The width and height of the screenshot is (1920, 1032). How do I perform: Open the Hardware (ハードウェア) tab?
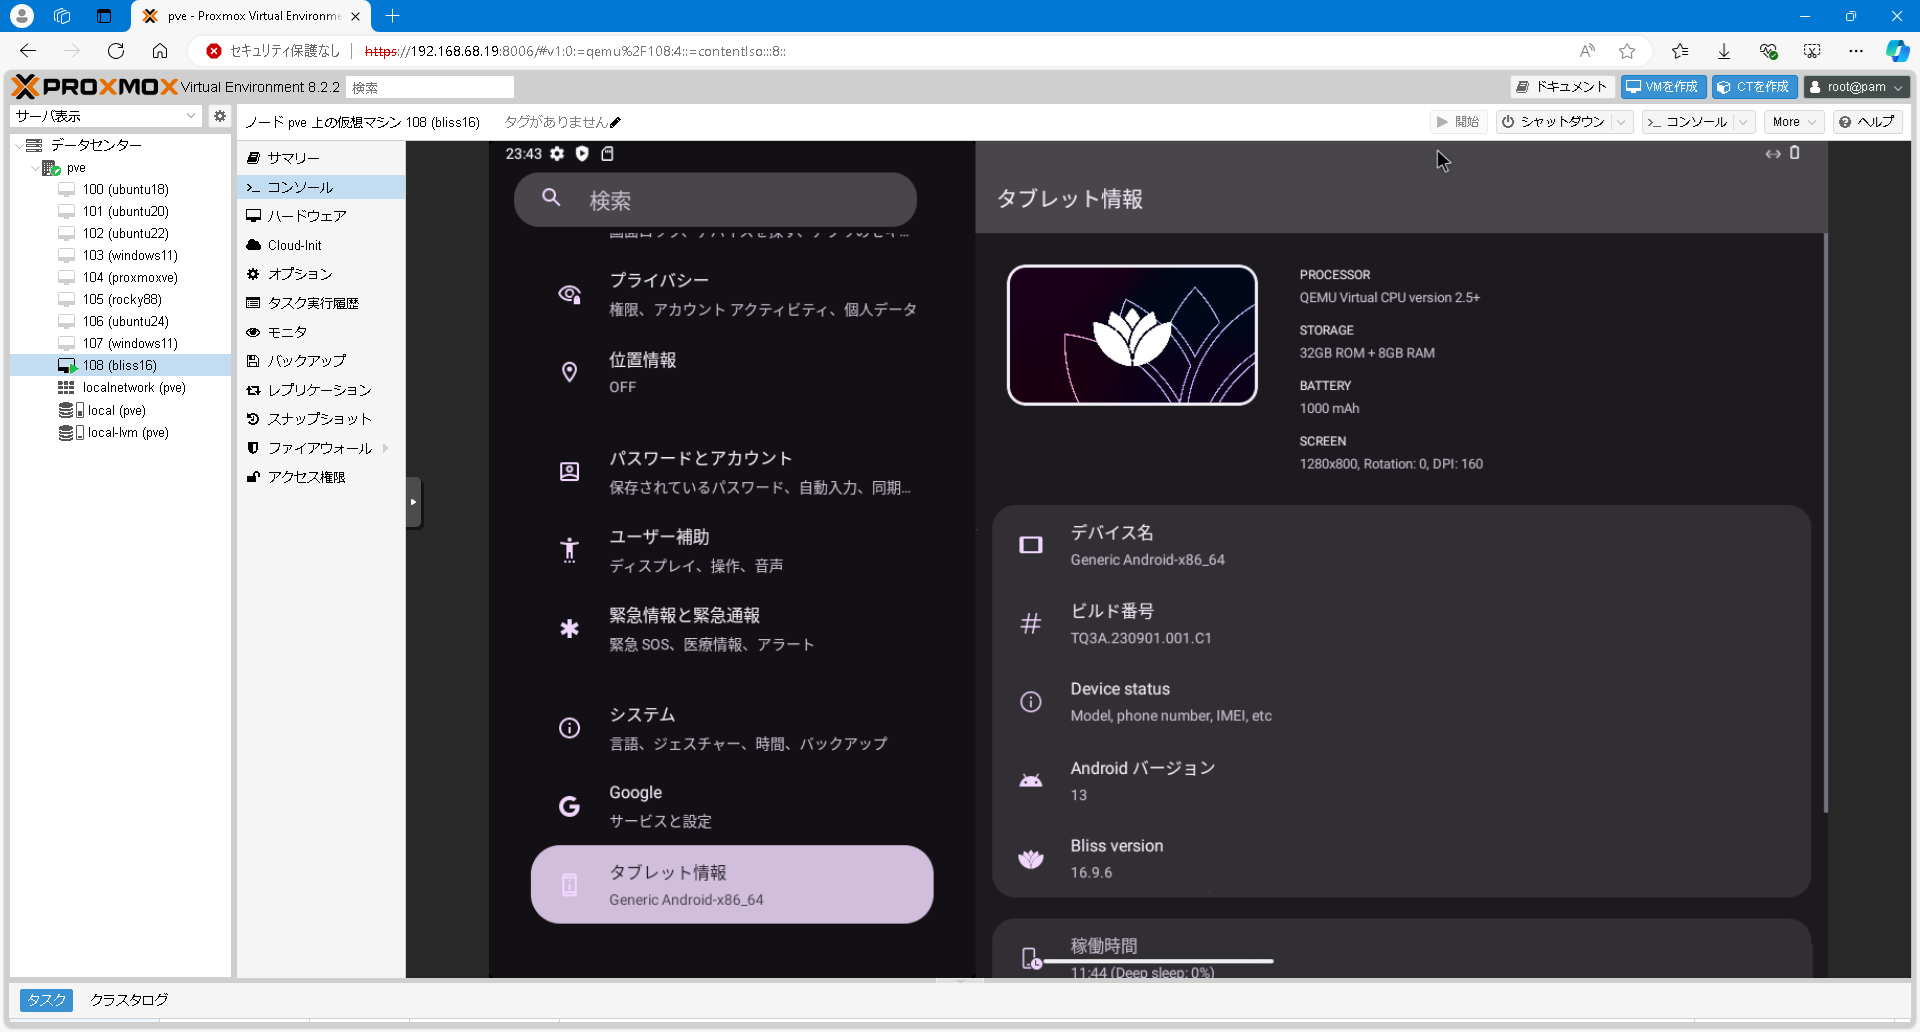tap(321, 216)
